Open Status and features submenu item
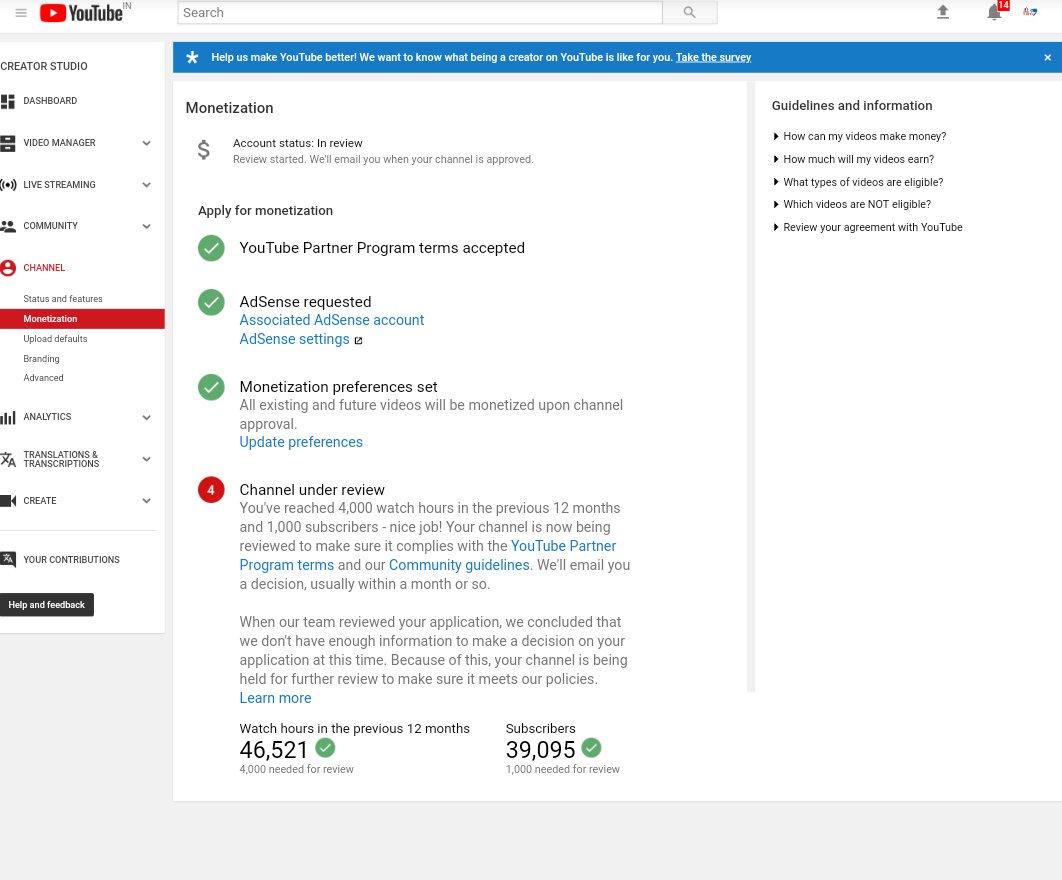 [x=63, y=299]
